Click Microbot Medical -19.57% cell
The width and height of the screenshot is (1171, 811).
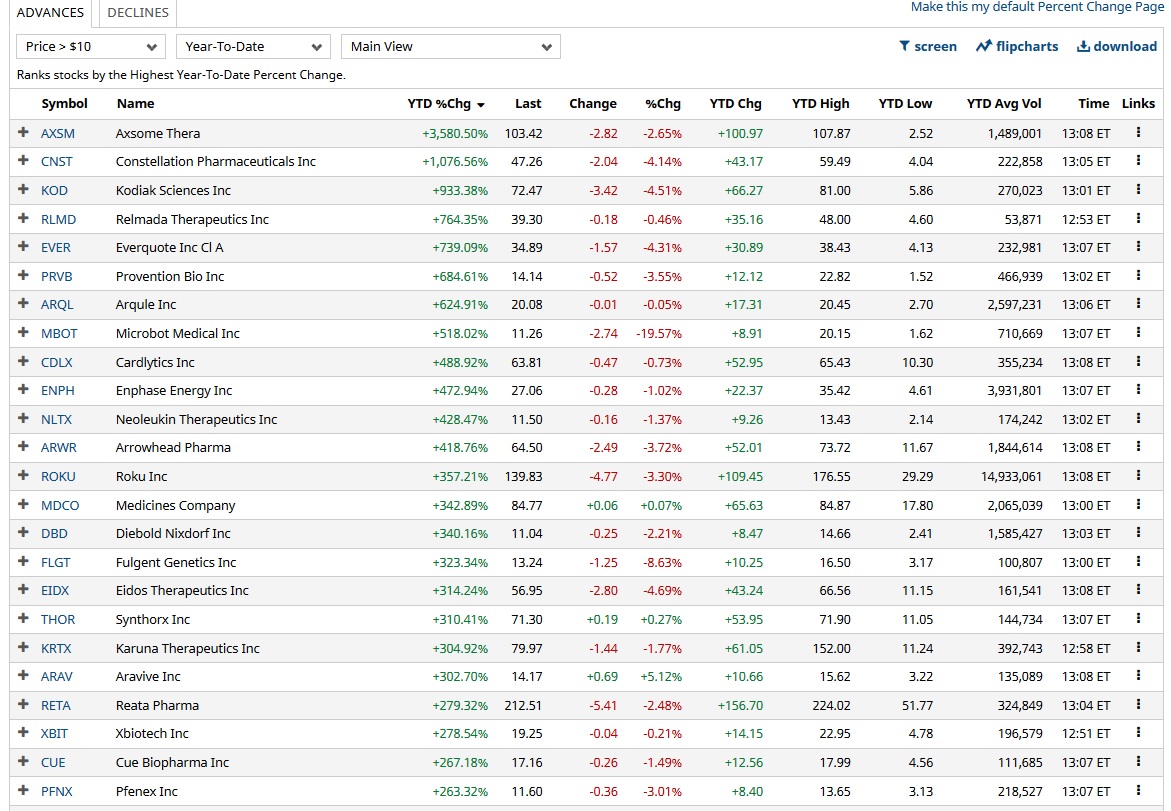pyautogui.click(x=659, y=334)
